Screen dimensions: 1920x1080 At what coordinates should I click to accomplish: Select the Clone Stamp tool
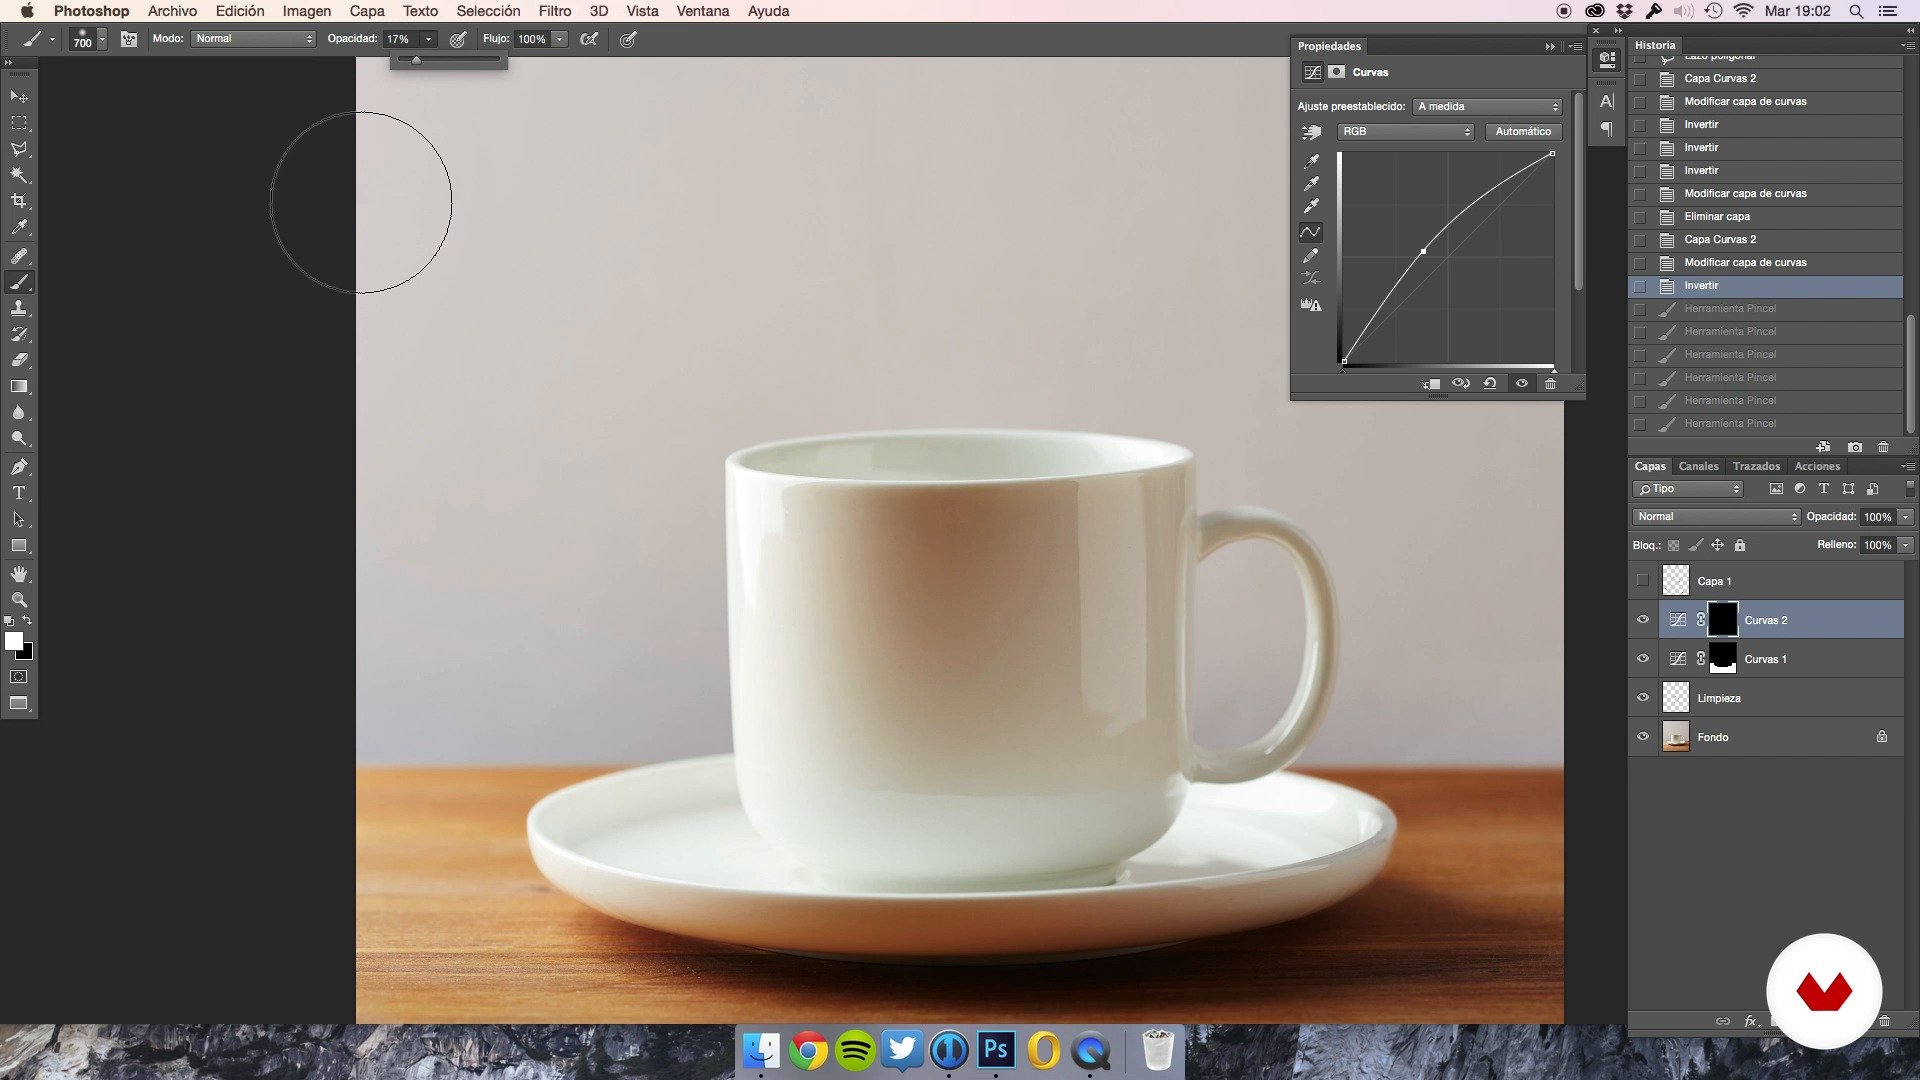pyautogui.click(x=19, y=308)
